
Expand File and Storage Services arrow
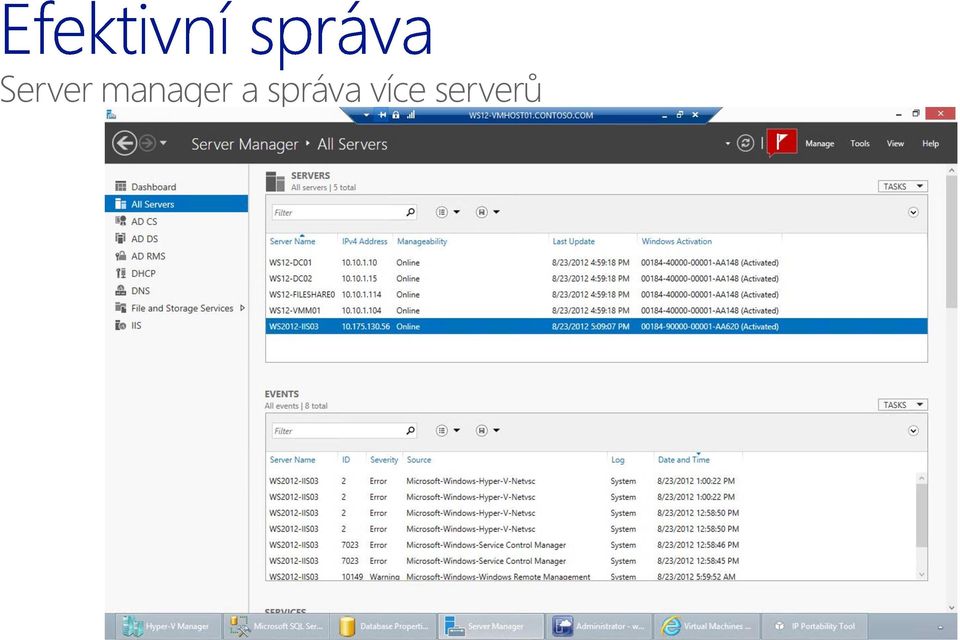click(242, 308)
